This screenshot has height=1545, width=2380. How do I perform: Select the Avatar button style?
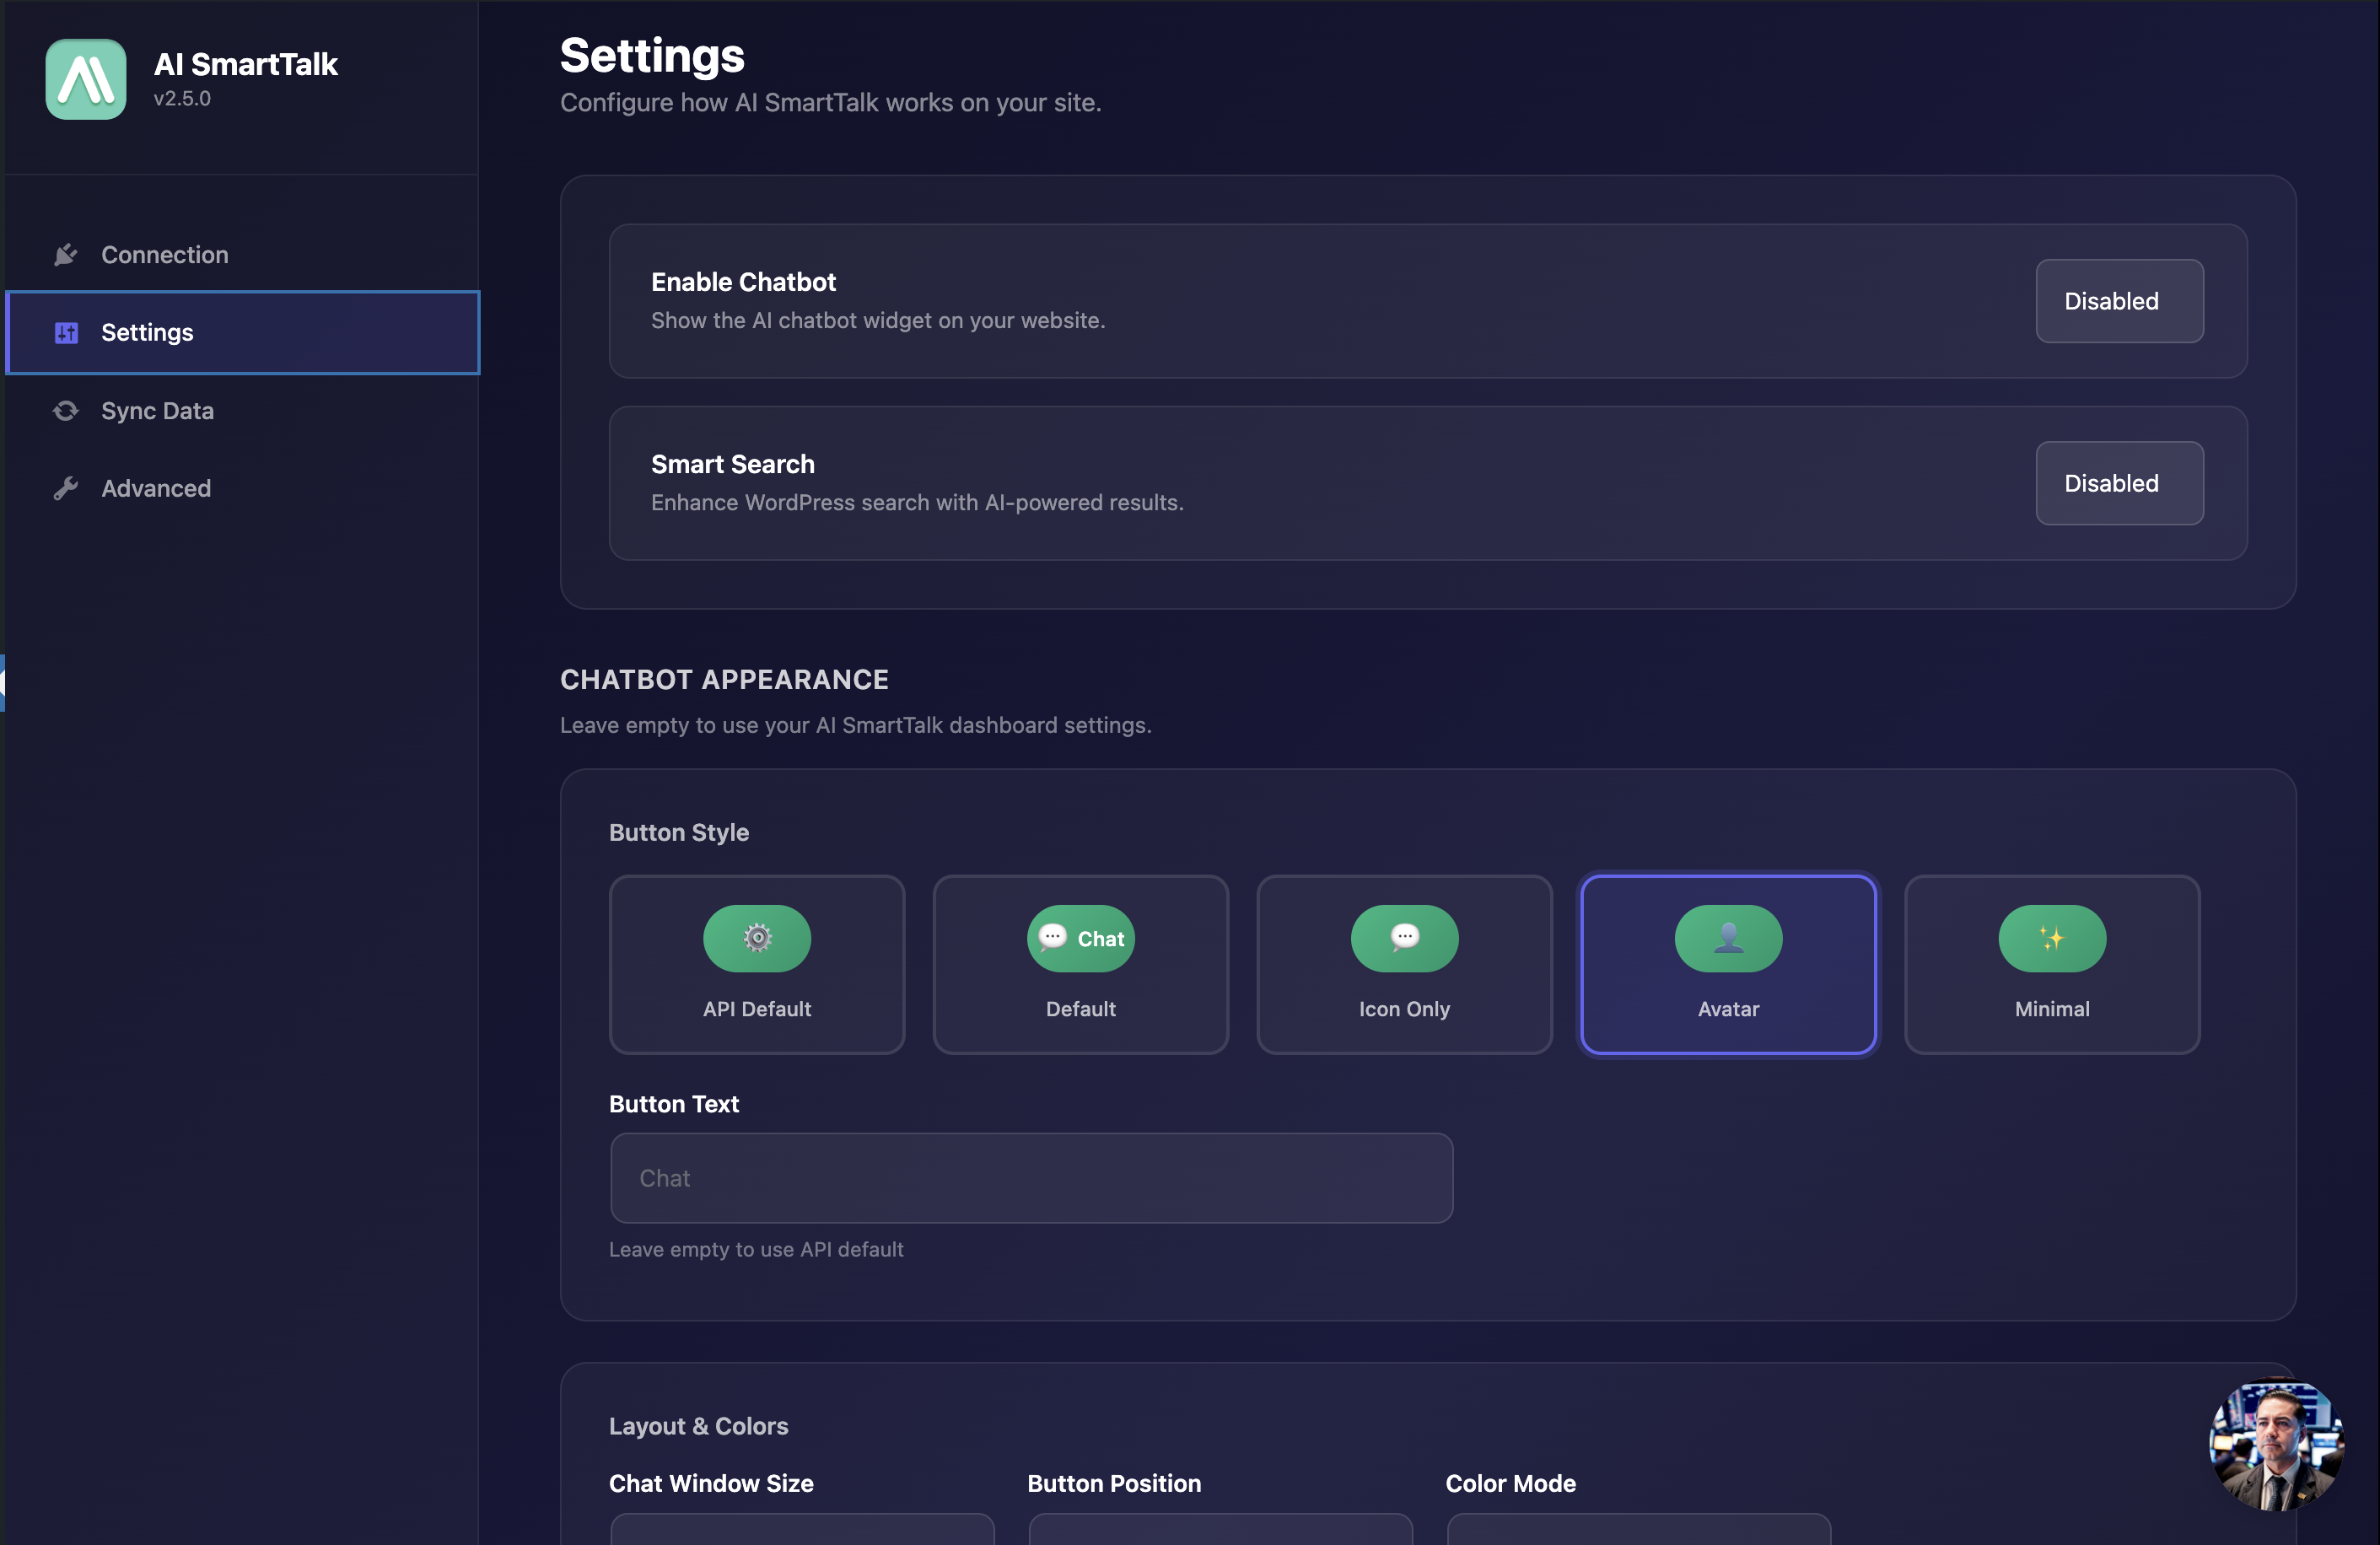1727,965
